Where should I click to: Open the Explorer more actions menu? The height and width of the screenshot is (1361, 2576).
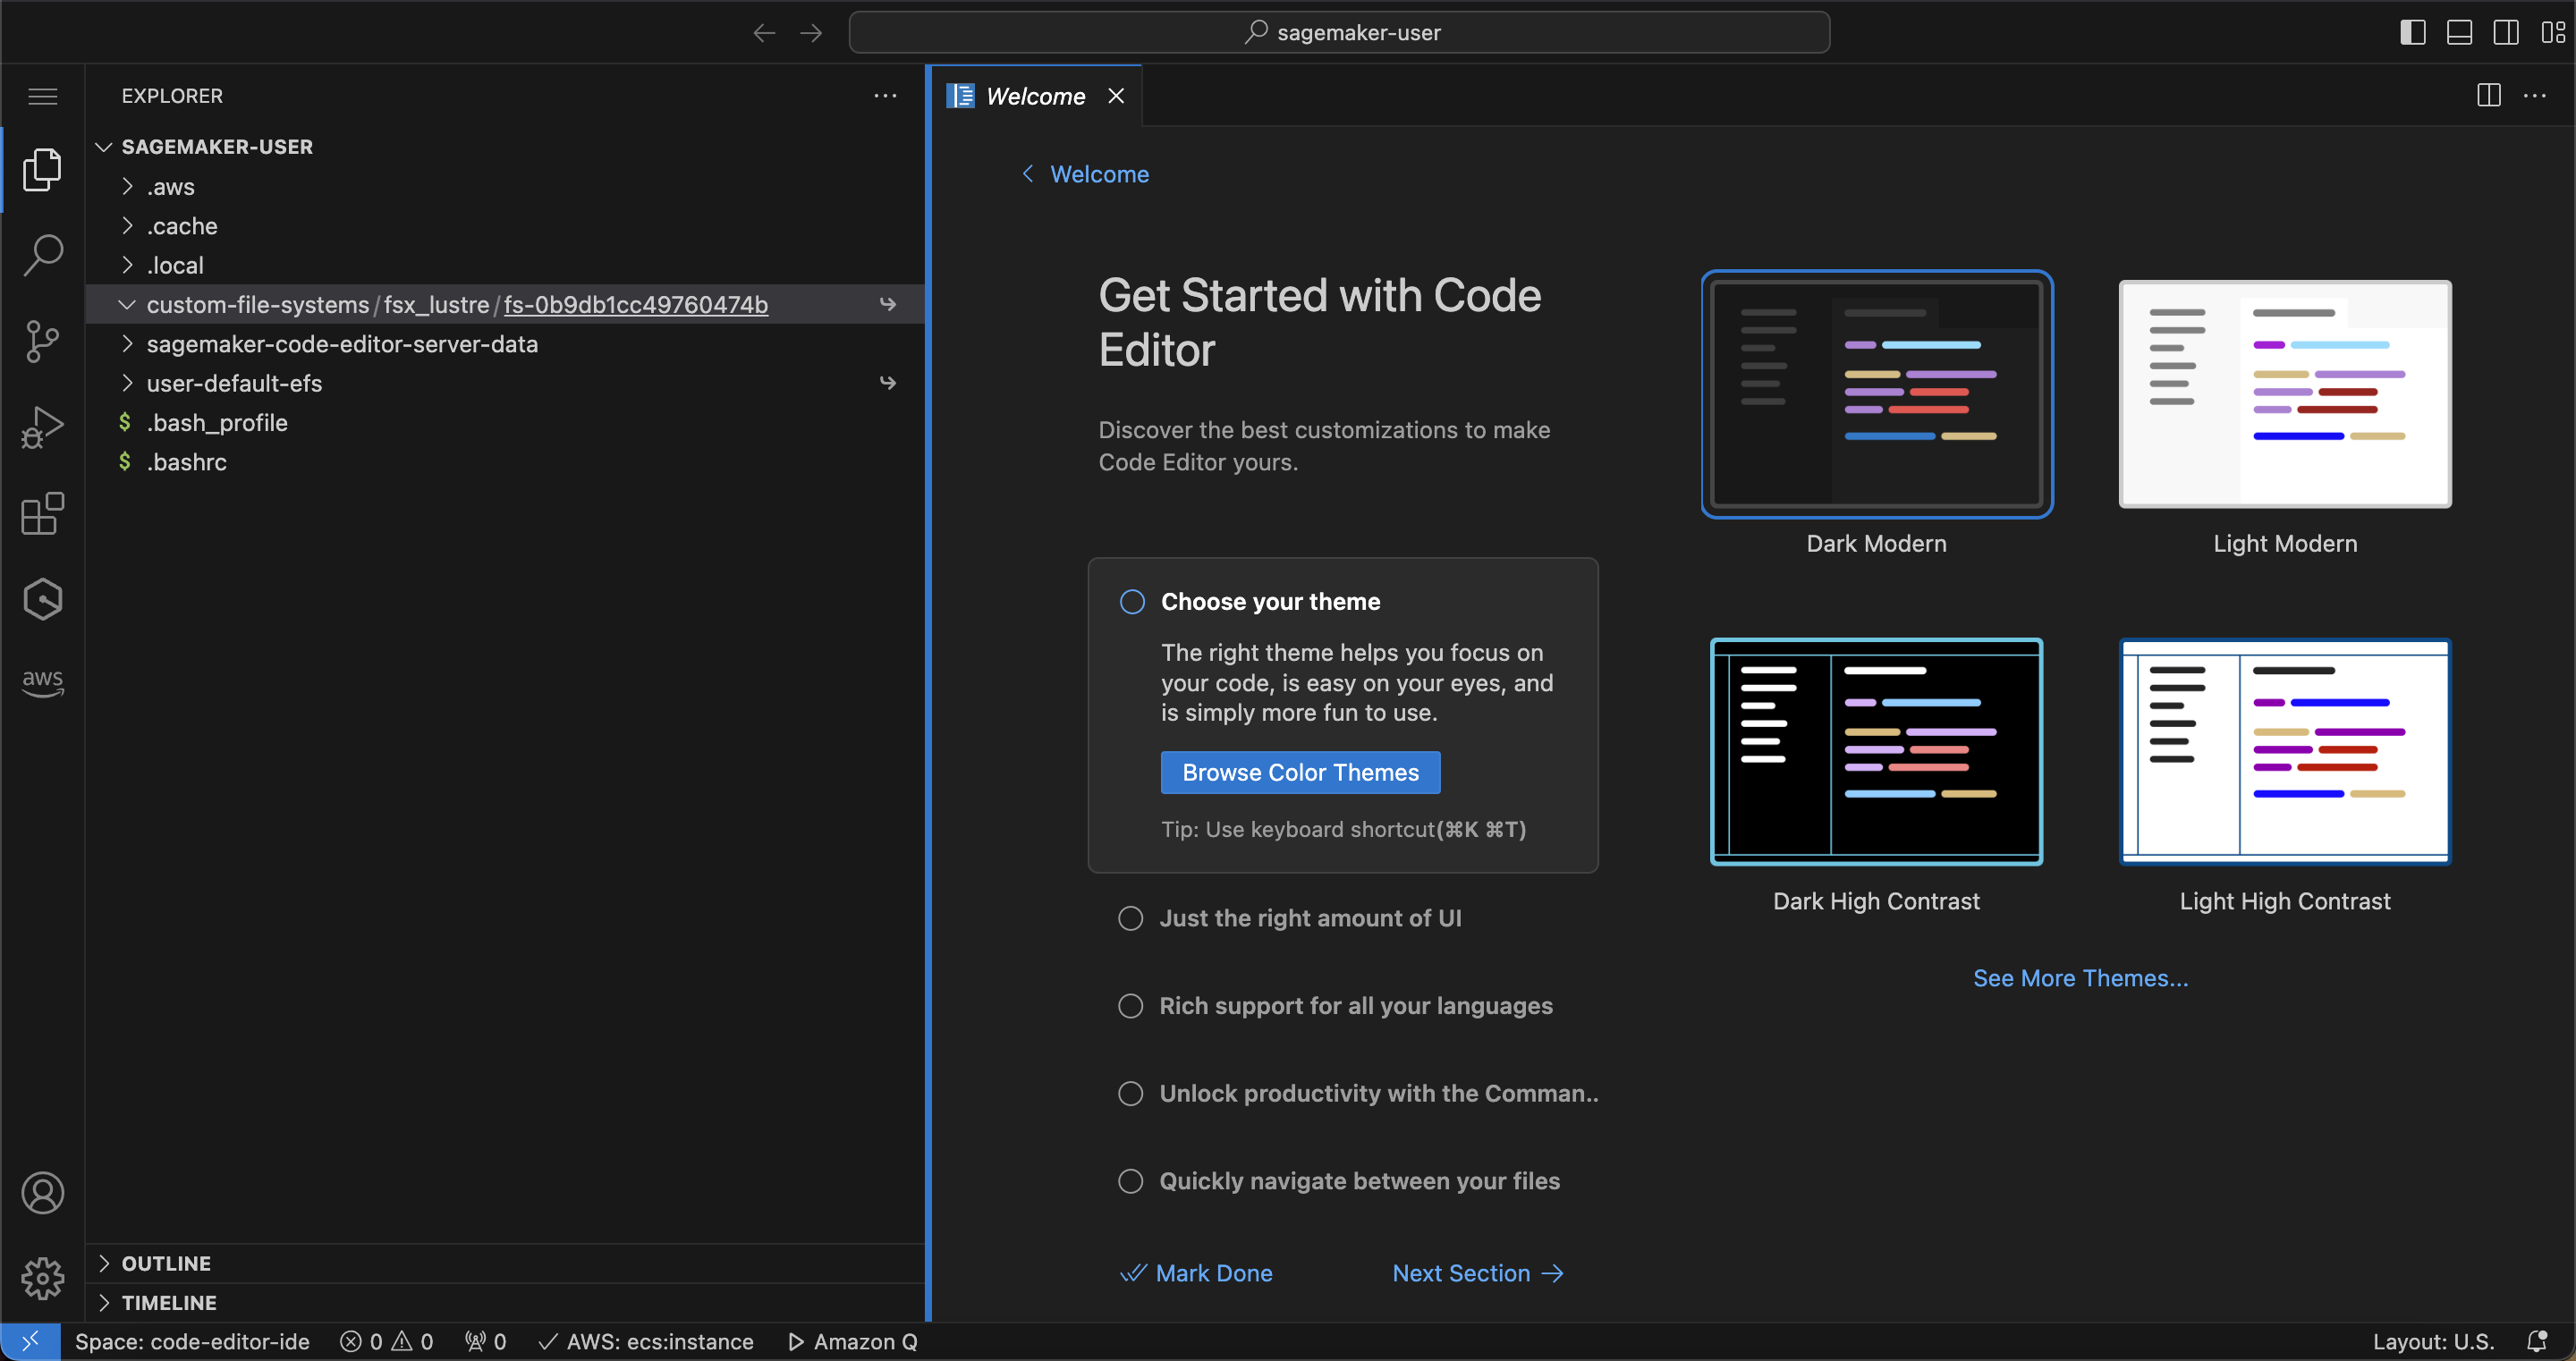coord(885,96)
